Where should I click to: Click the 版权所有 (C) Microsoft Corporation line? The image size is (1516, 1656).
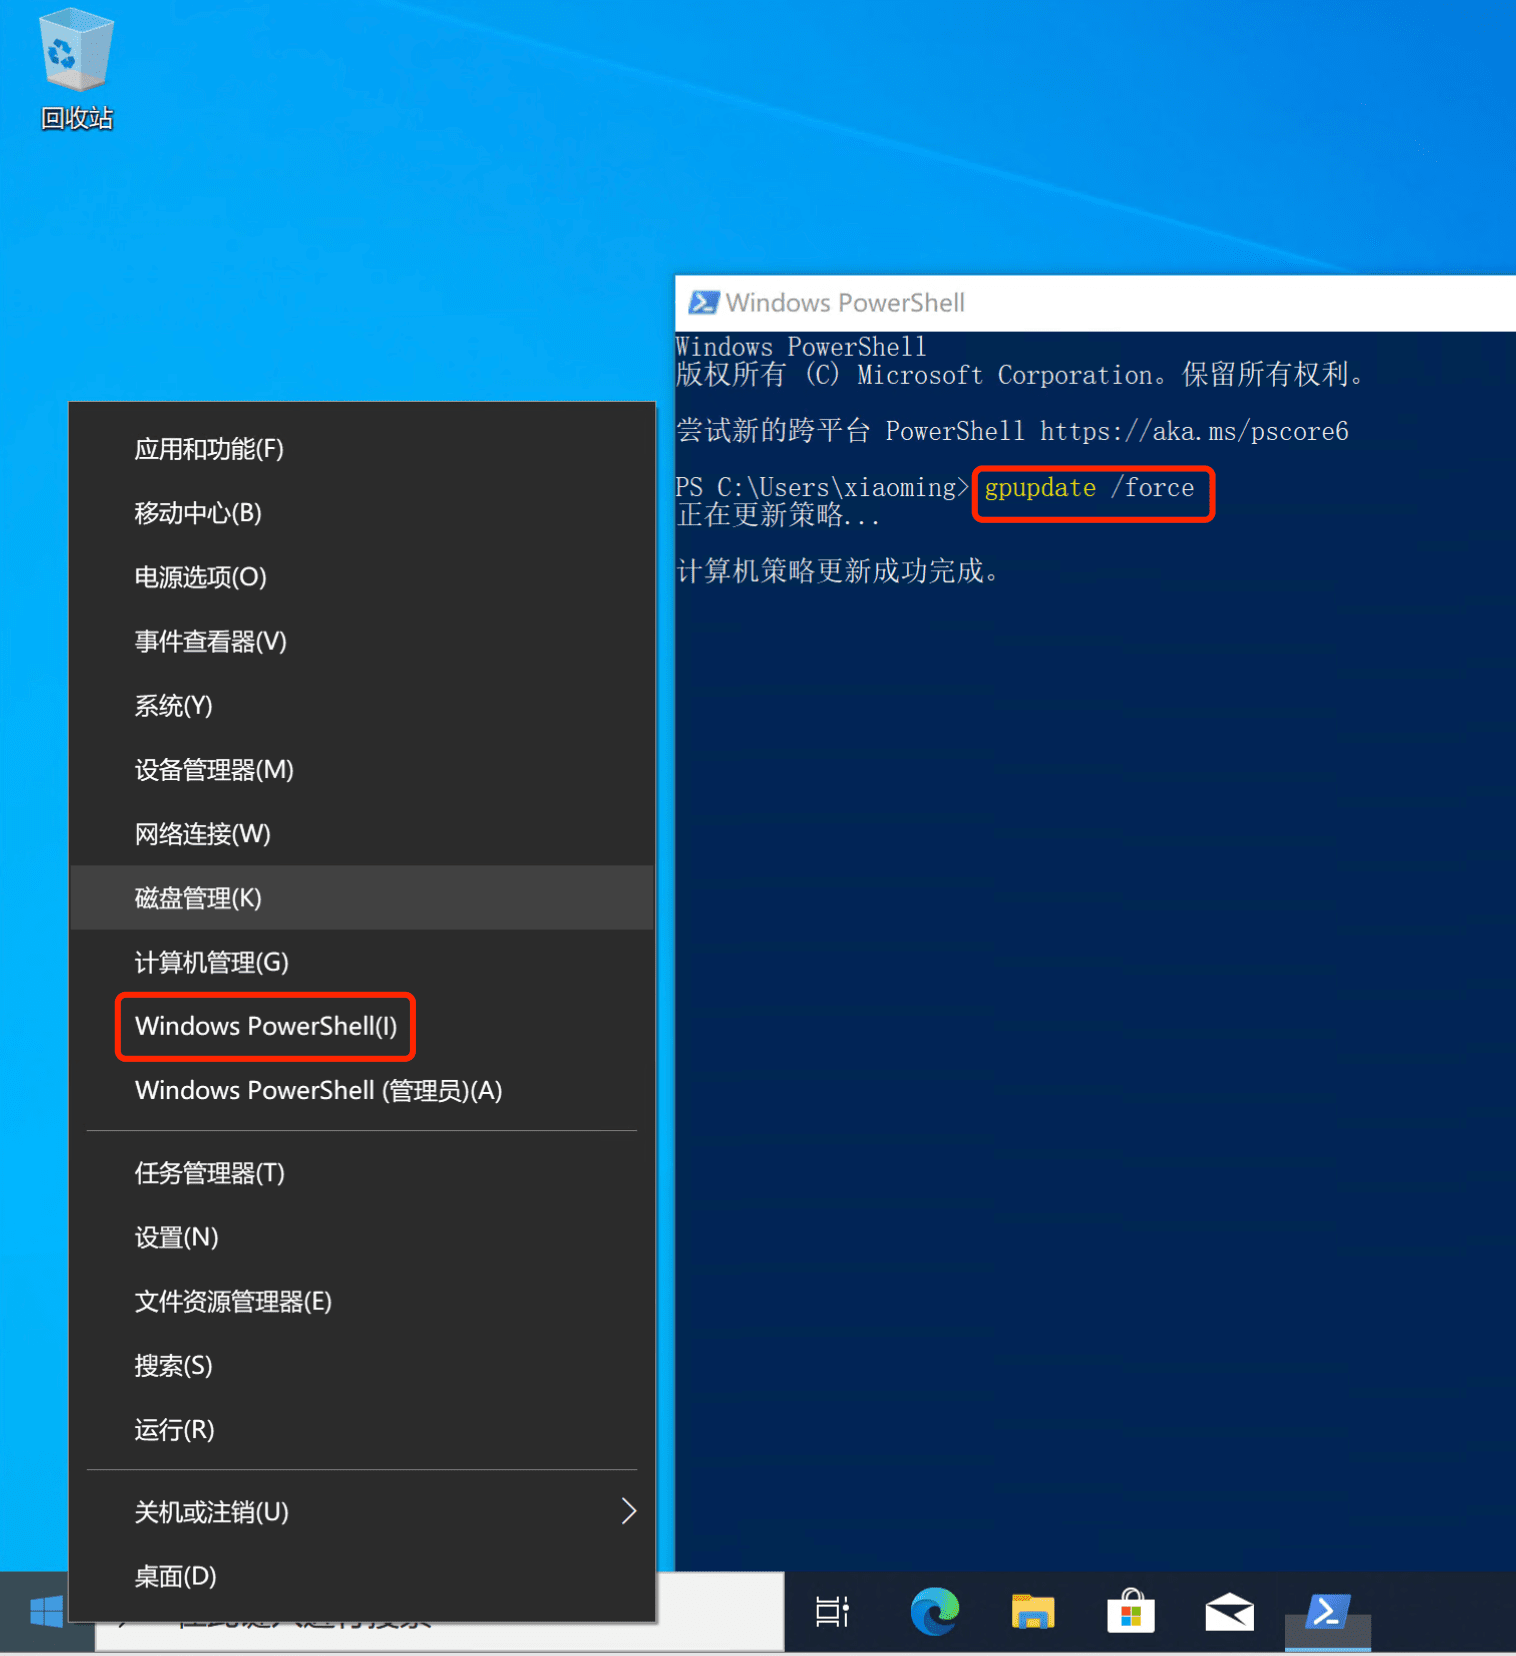1020,375
